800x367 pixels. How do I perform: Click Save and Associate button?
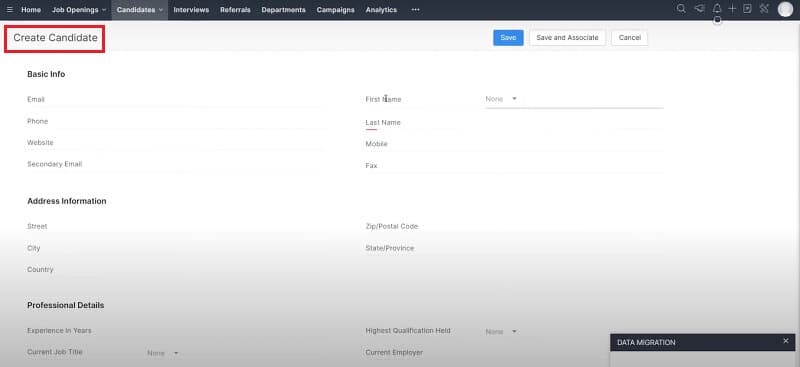coord(567,38)
